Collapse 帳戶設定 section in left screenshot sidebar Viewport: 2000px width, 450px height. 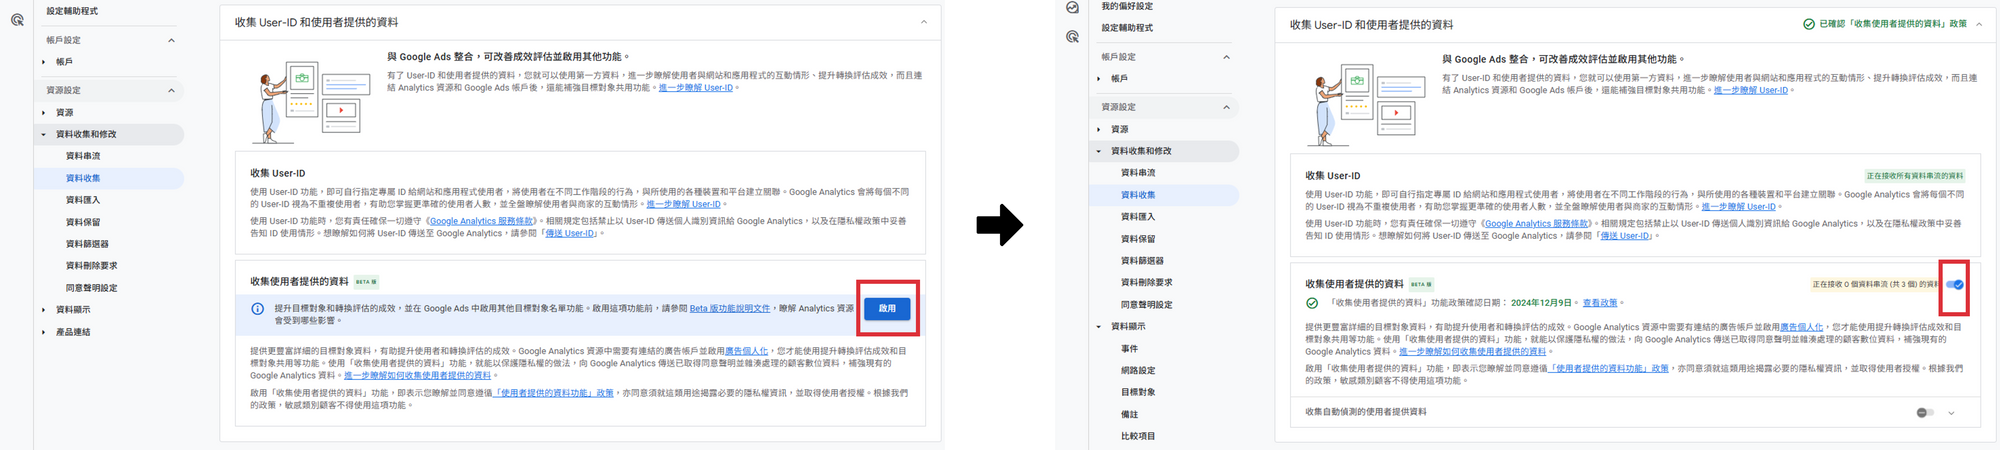pyautogui.click(x=171, y=41)
